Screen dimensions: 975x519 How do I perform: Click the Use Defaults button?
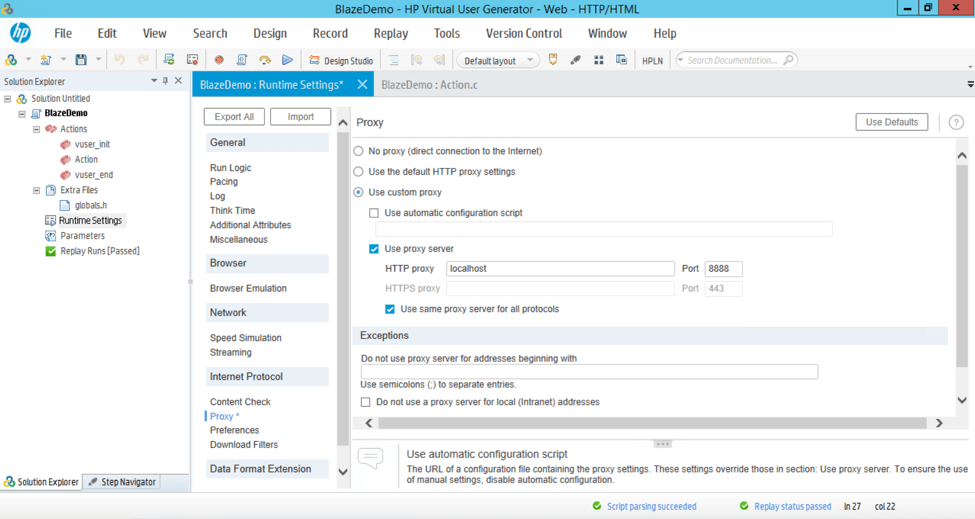coord(892,122)
